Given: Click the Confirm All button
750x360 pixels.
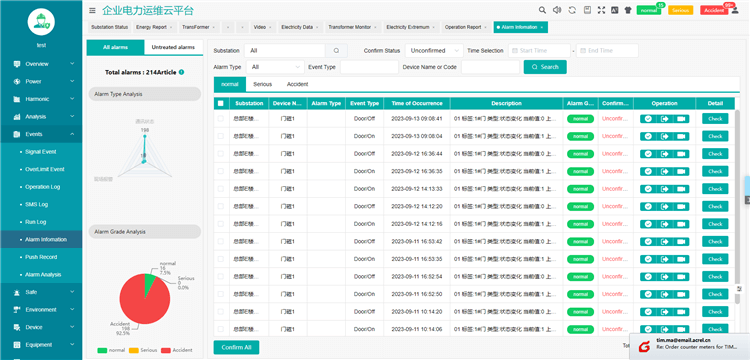Looking at the screenshot, I should [x=236, y=347].
